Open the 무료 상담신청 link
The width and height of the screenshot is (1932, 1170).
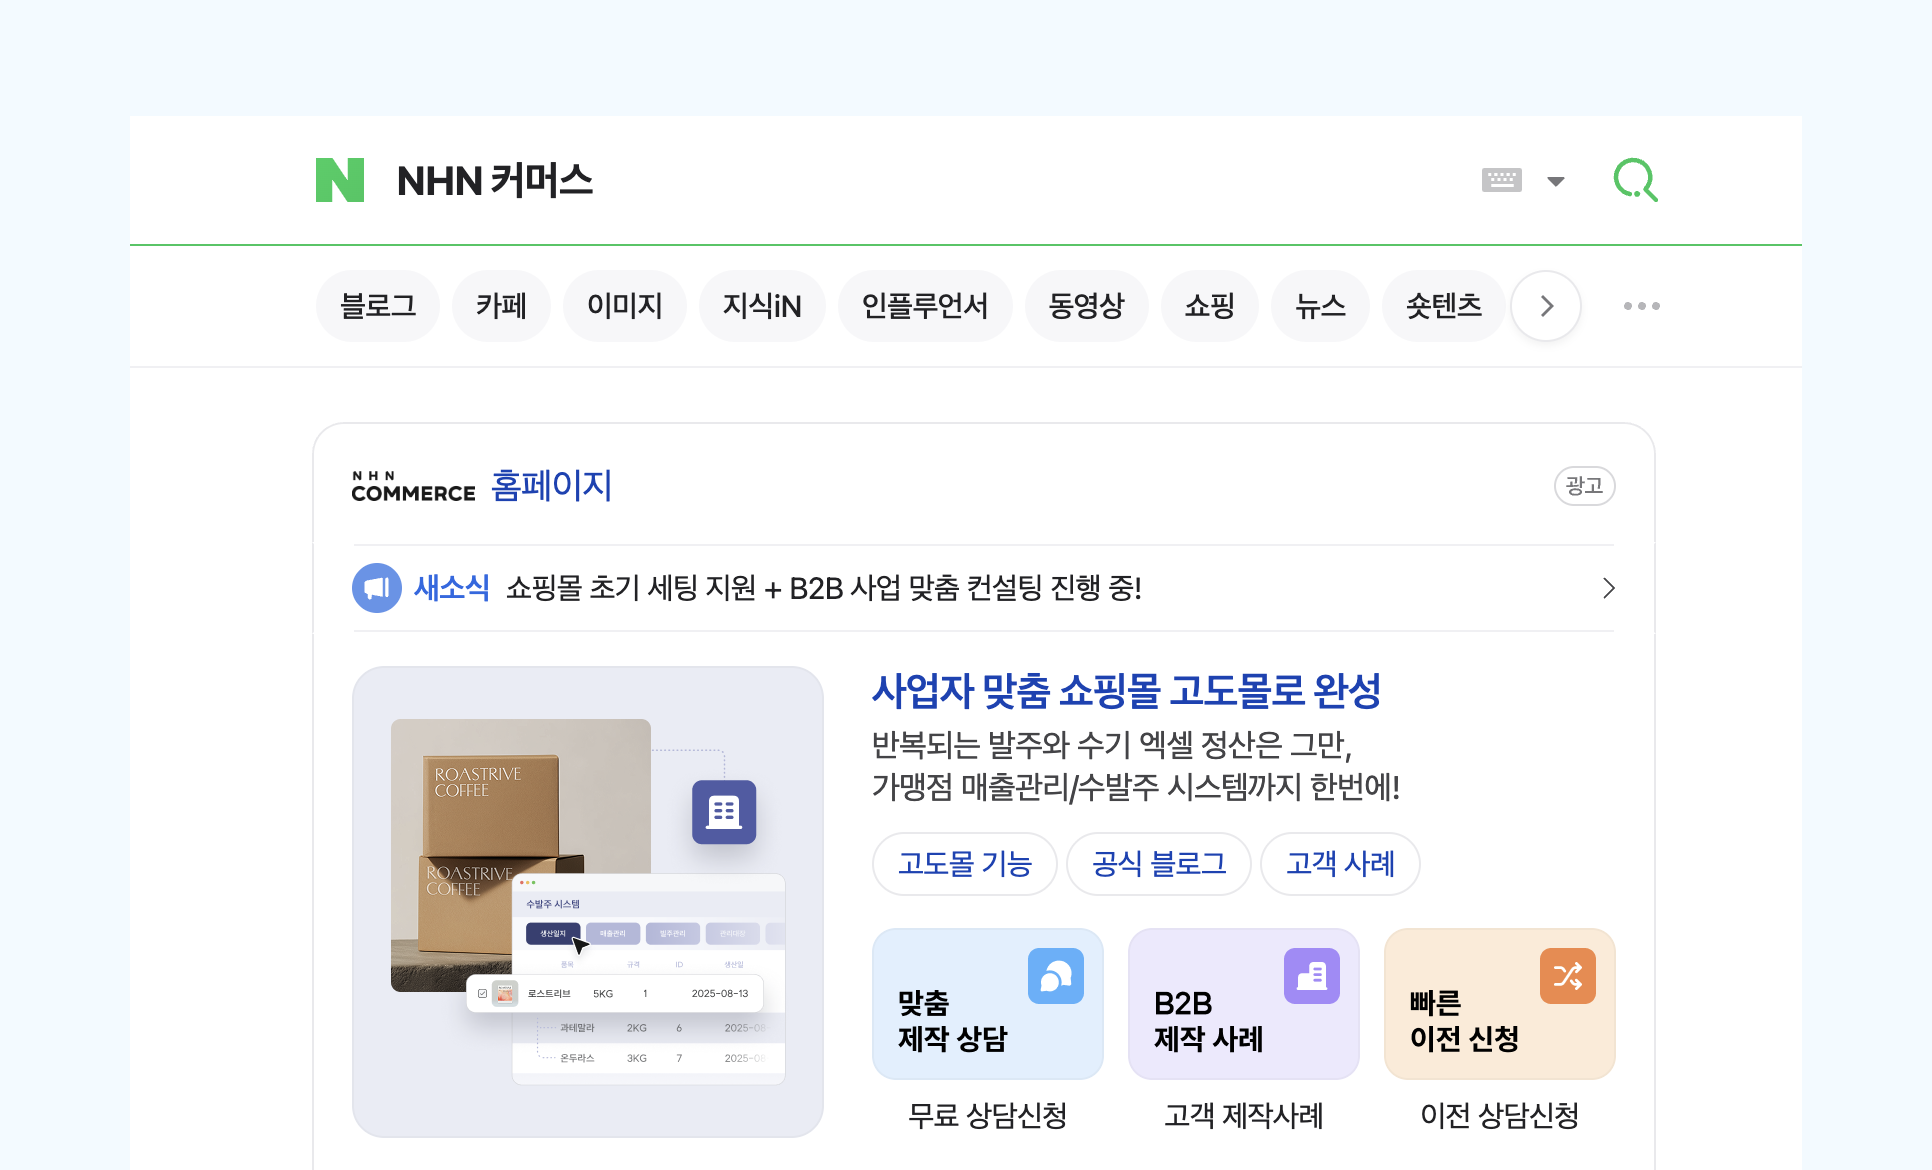tap(988, 1115)
